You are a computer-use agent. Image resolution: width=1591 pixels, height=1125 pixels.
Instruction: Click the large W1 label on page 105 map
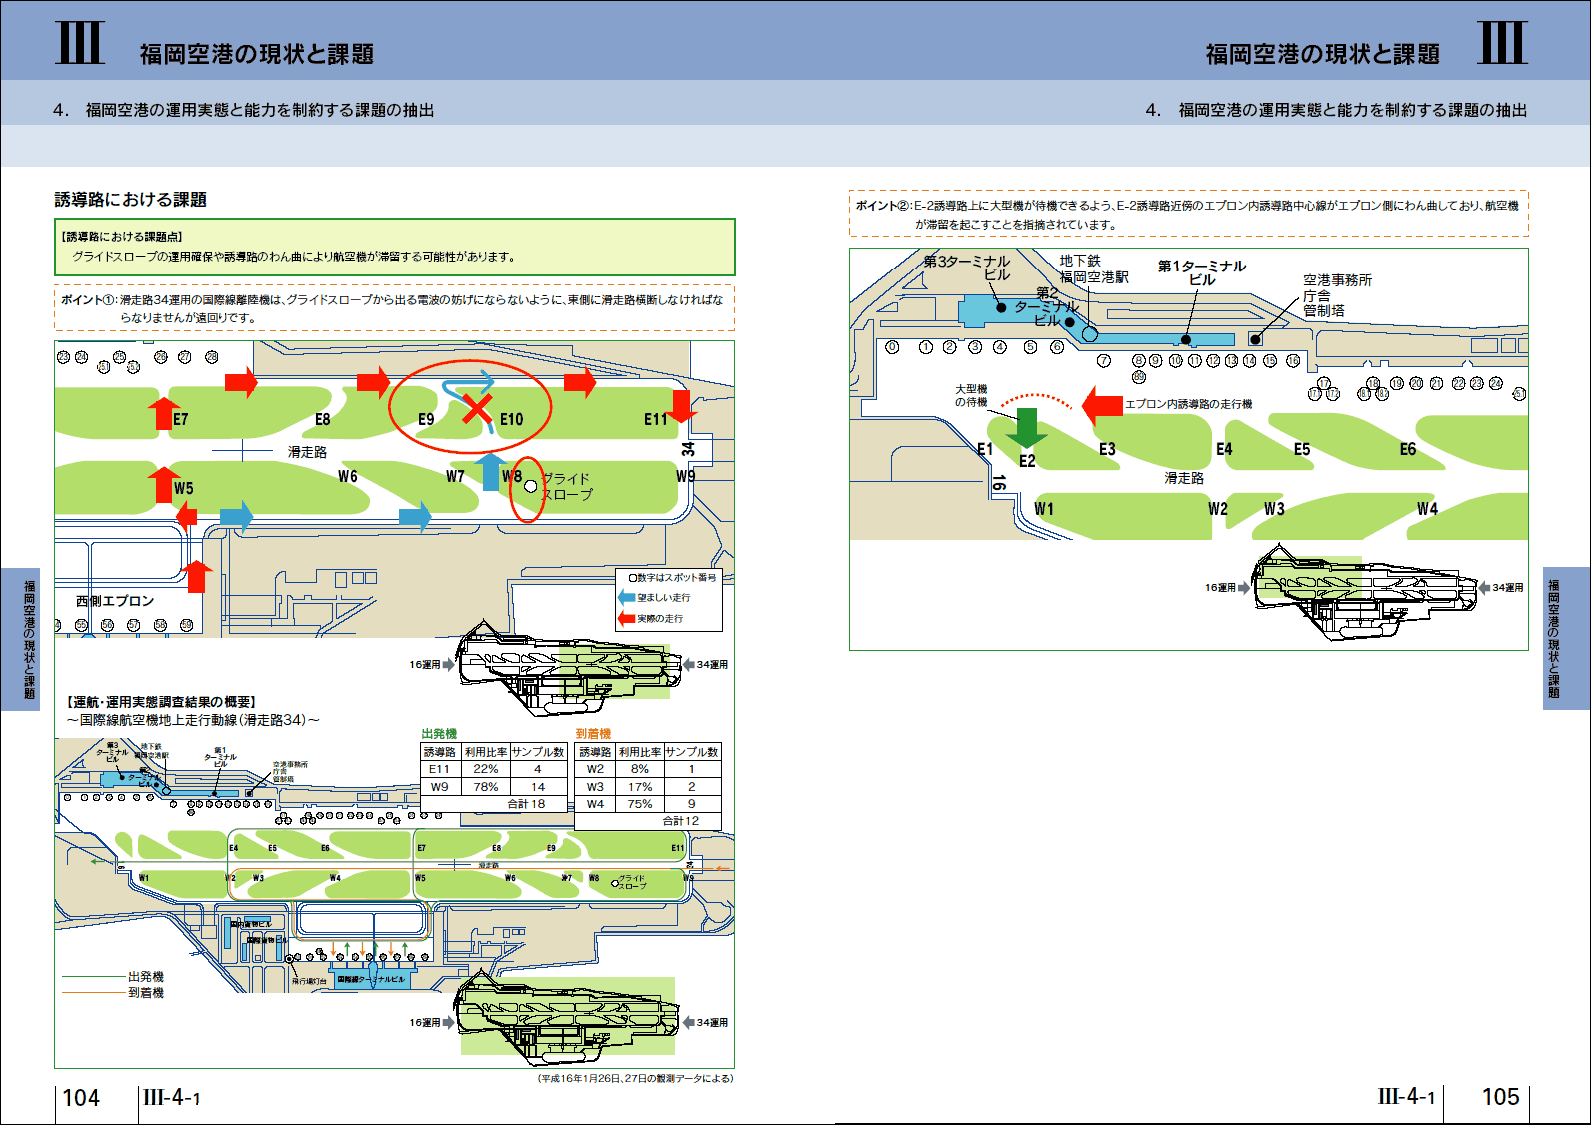1044,509
